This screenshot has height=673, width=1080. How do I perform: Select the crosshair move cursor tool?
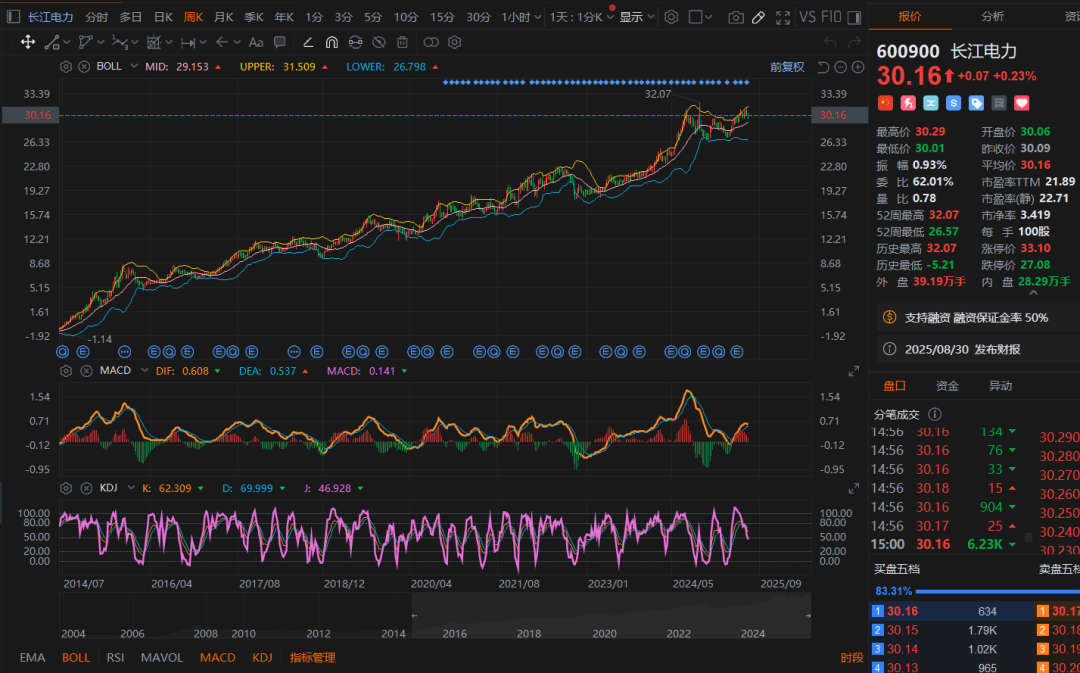pos(28,43)
